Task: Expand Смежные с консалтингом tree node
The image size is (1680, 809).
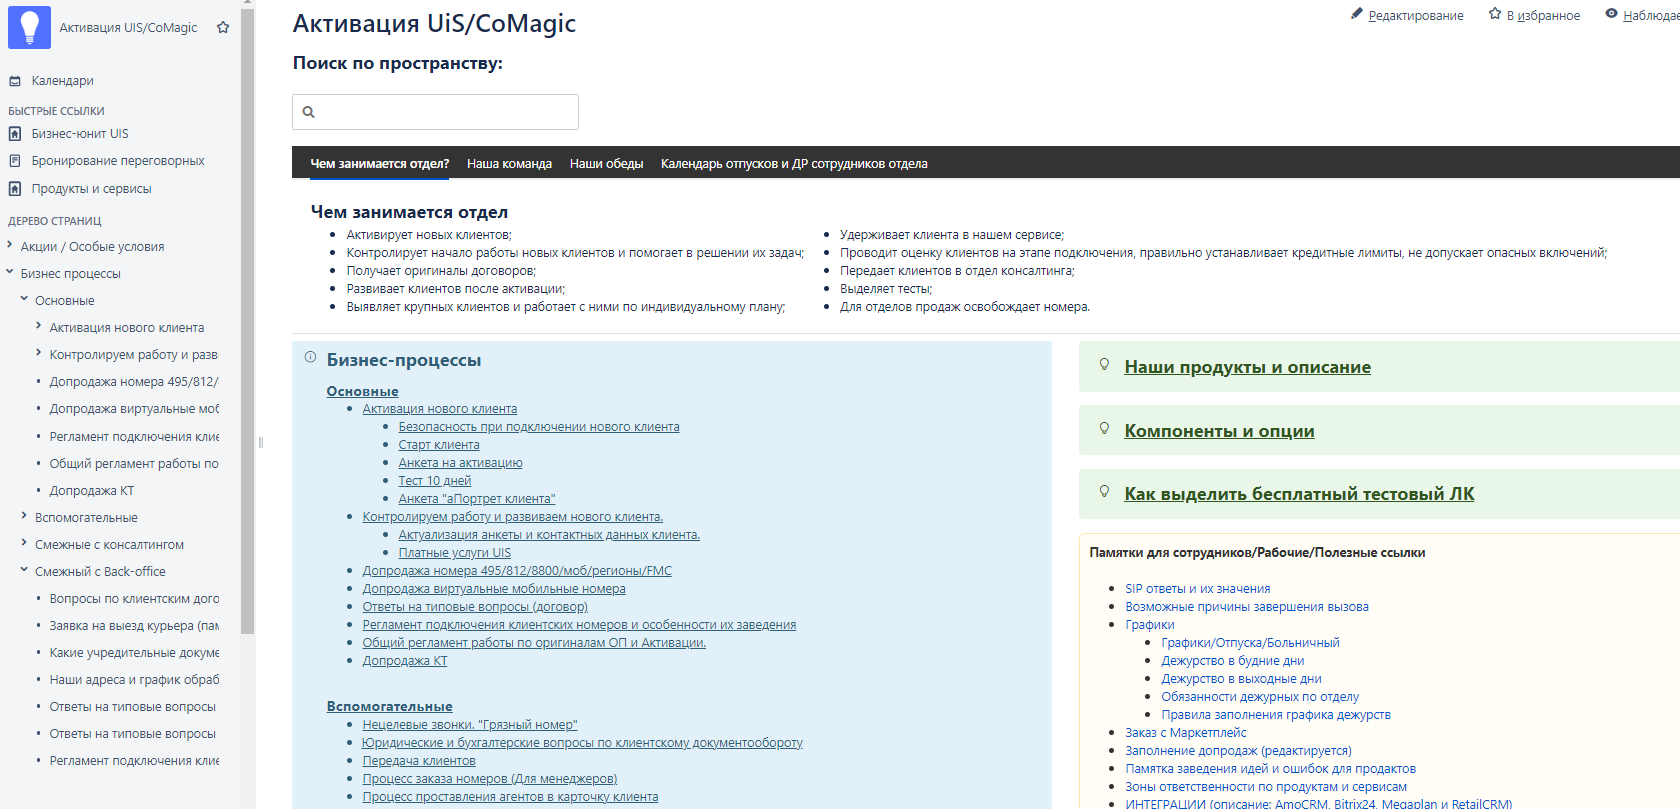Action: tap(24, 543)
